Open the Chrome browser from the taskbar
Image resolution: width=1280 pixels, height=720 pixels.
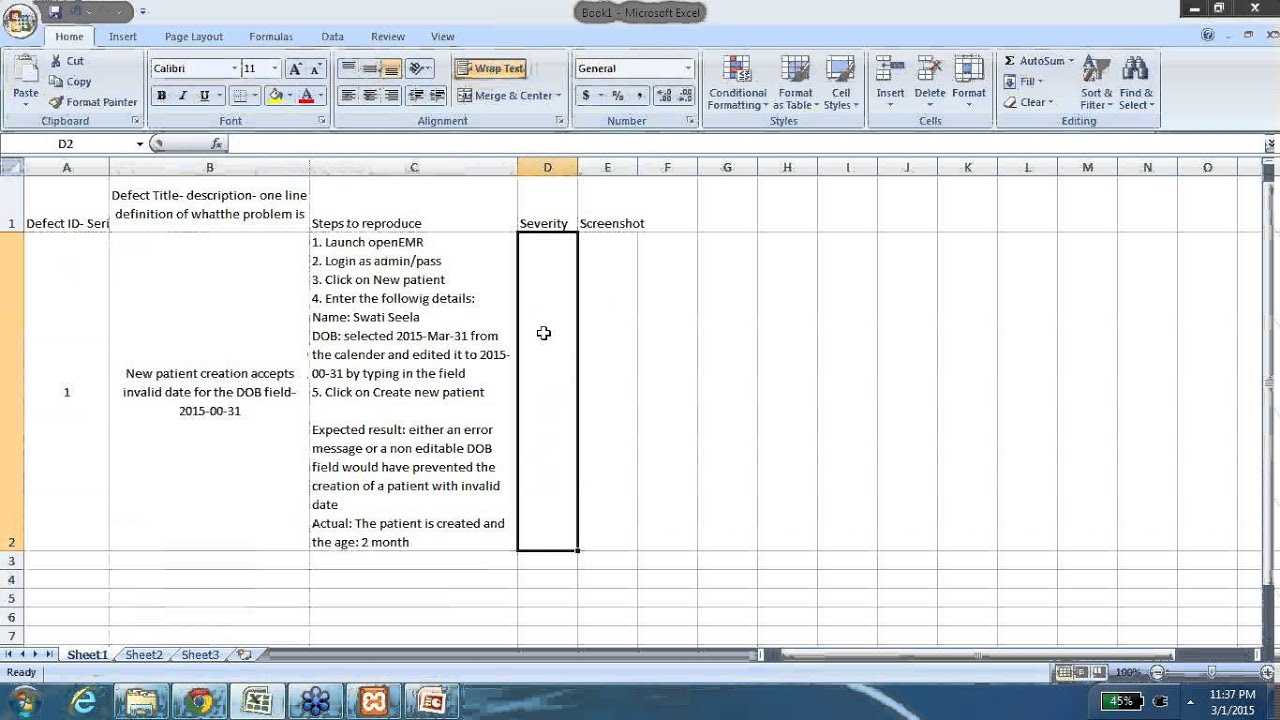click(200, 701)
